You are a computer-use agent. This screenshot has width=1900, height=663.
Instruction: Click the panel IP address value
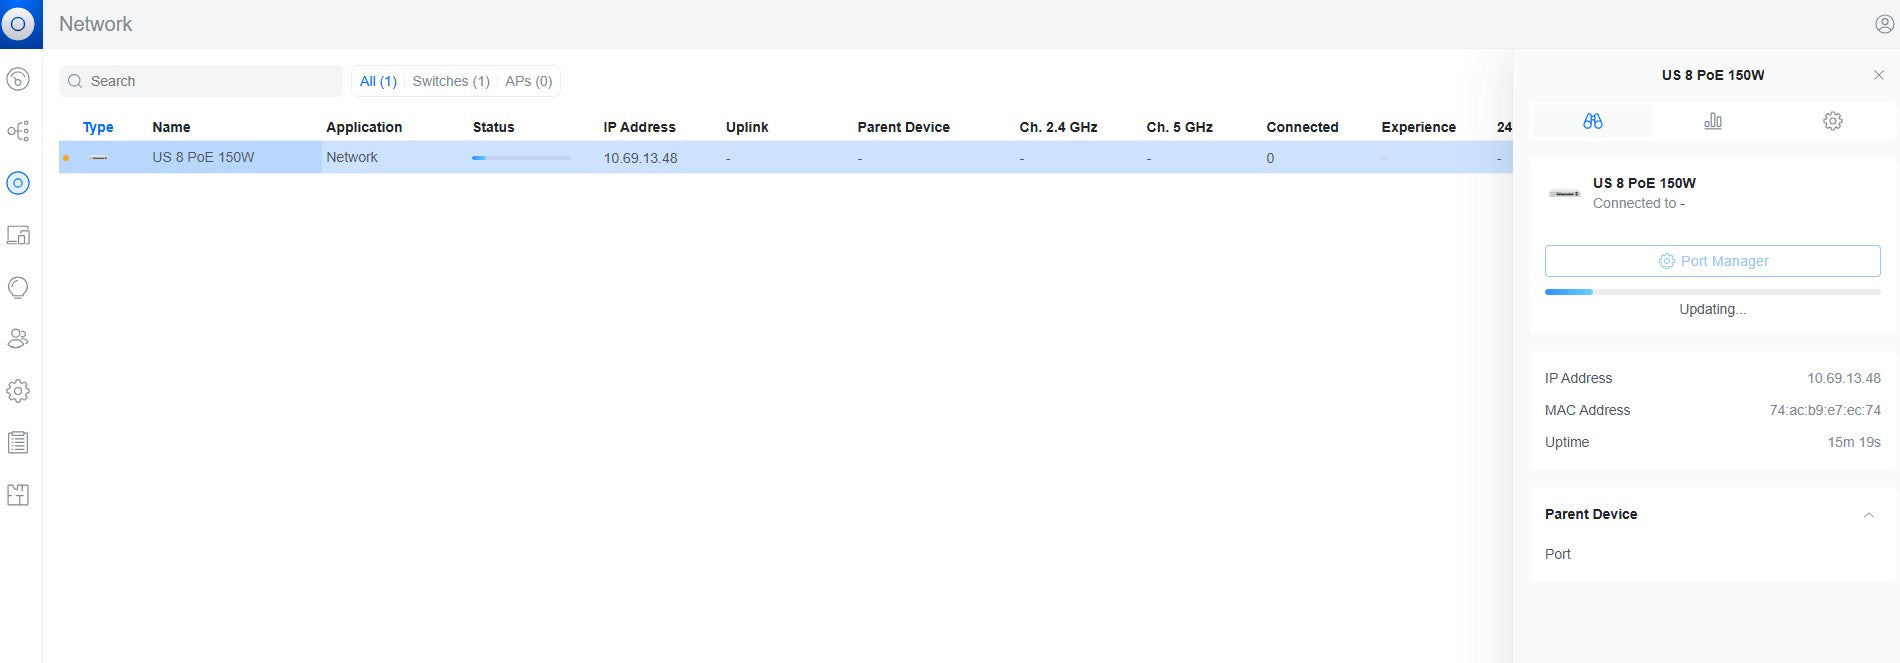point(1843,378)
